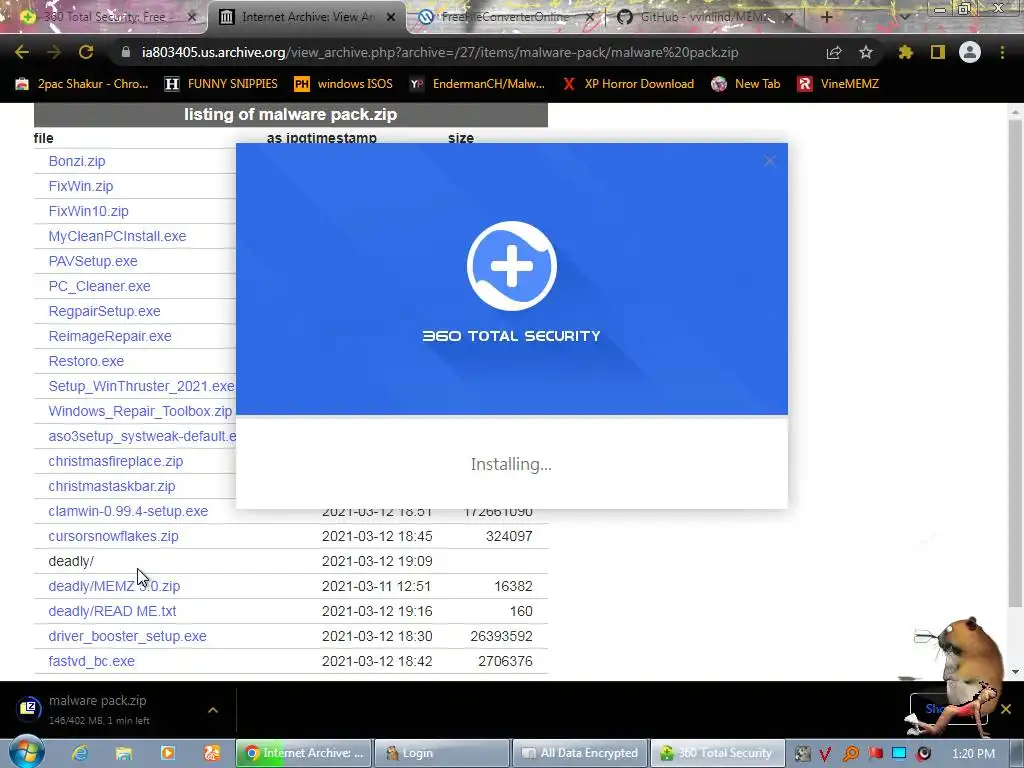Open the MyCleanPCInstall.exe link
Screen dimensions: 1024x768
coord(117,236)
